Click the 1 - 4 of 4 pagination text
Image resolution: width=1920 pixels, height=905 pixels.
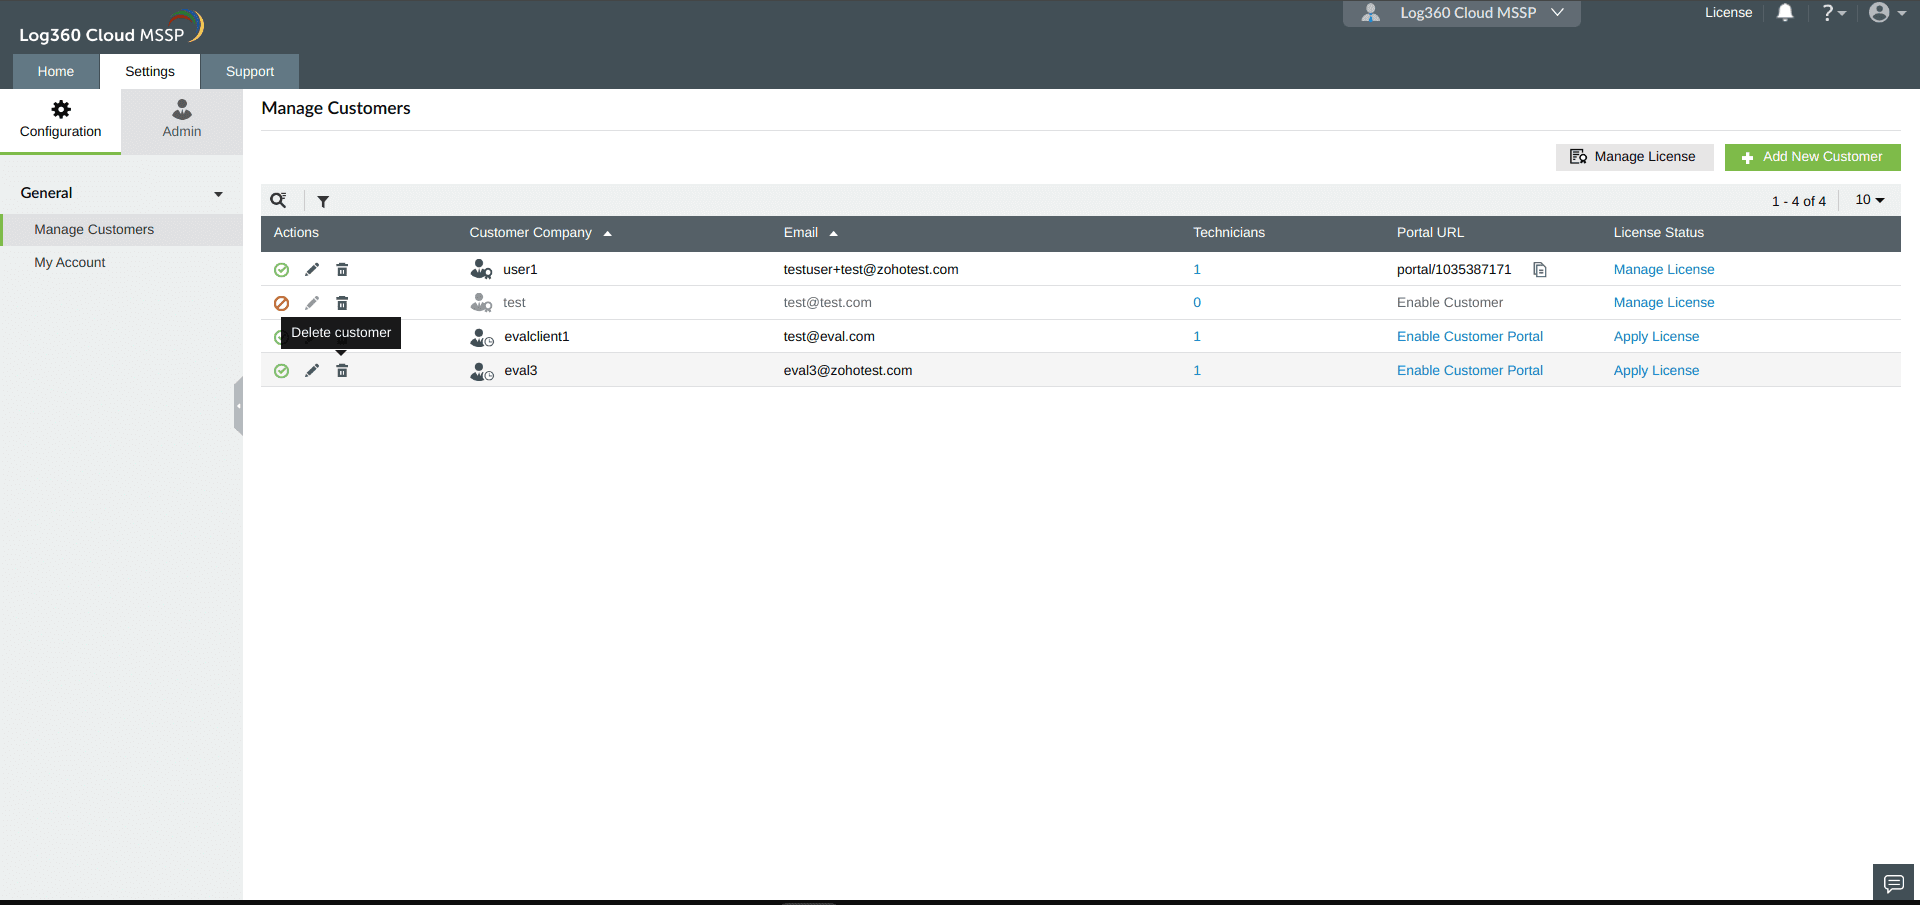(1798, 201)
